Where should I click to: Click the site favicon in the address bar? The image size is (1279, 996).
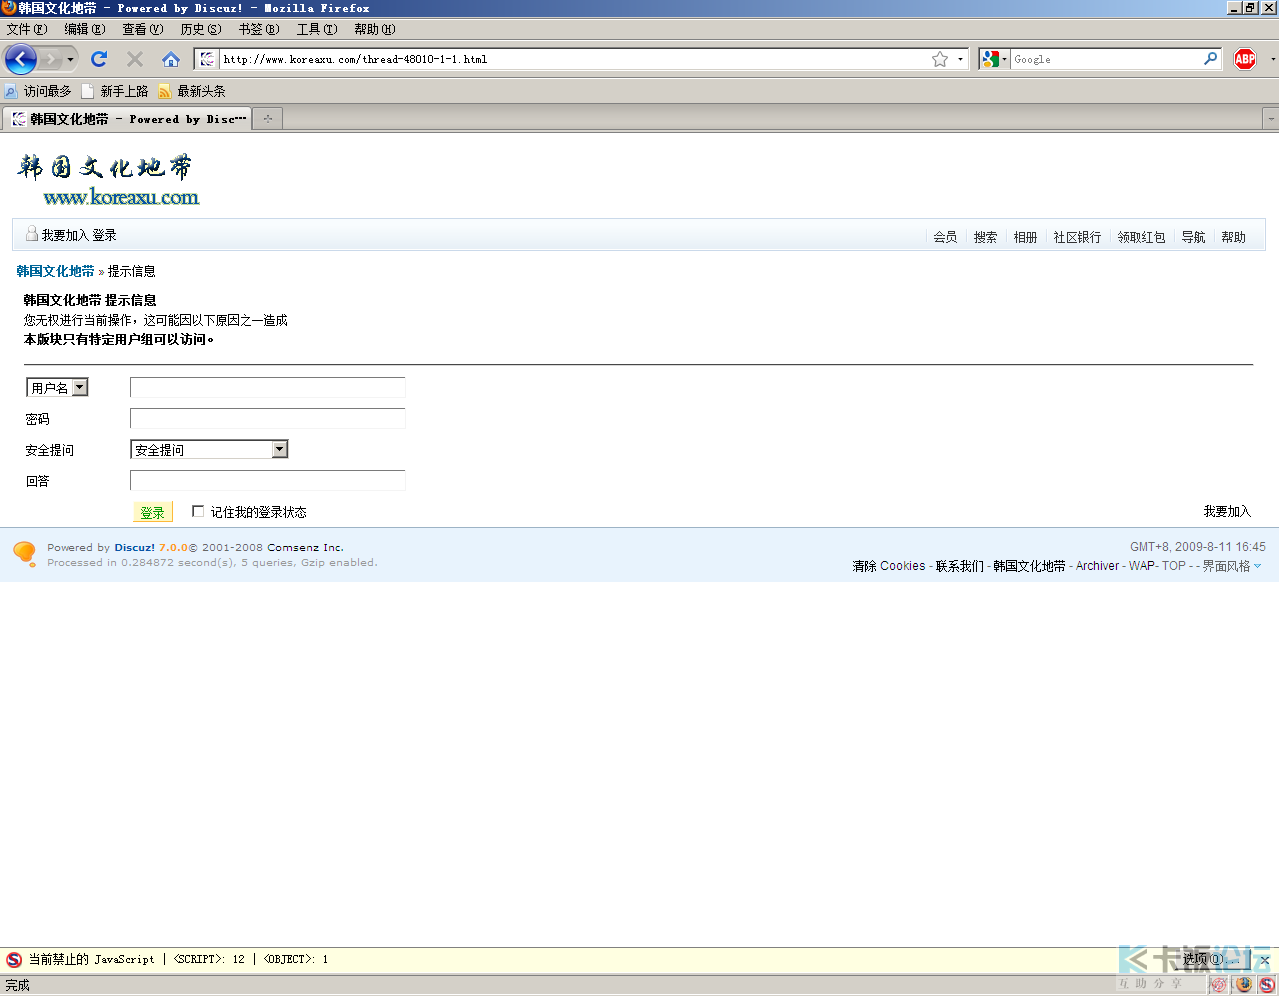point(207,59)
